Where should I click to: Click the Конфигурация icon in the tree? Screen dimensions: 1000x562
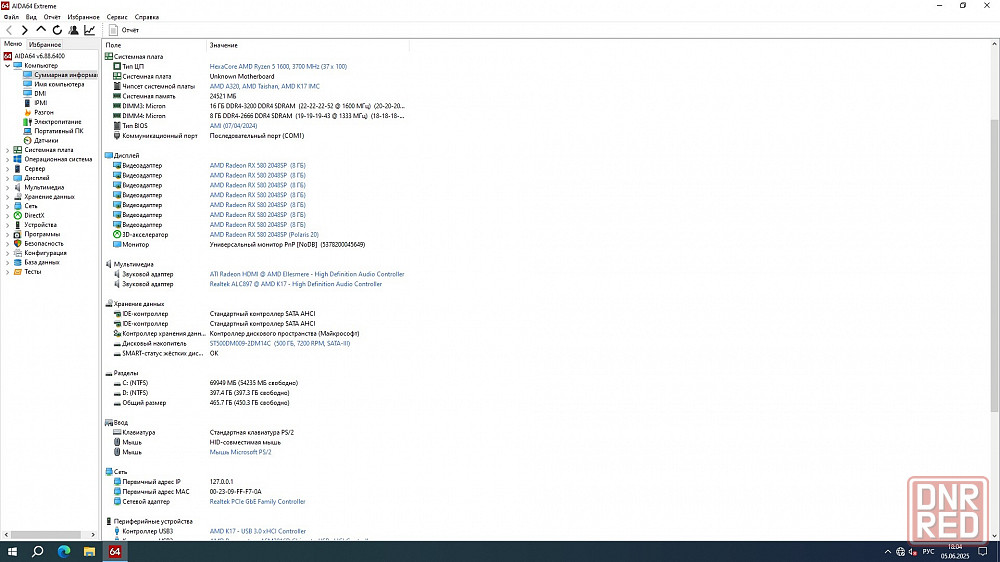click(18, 253)
